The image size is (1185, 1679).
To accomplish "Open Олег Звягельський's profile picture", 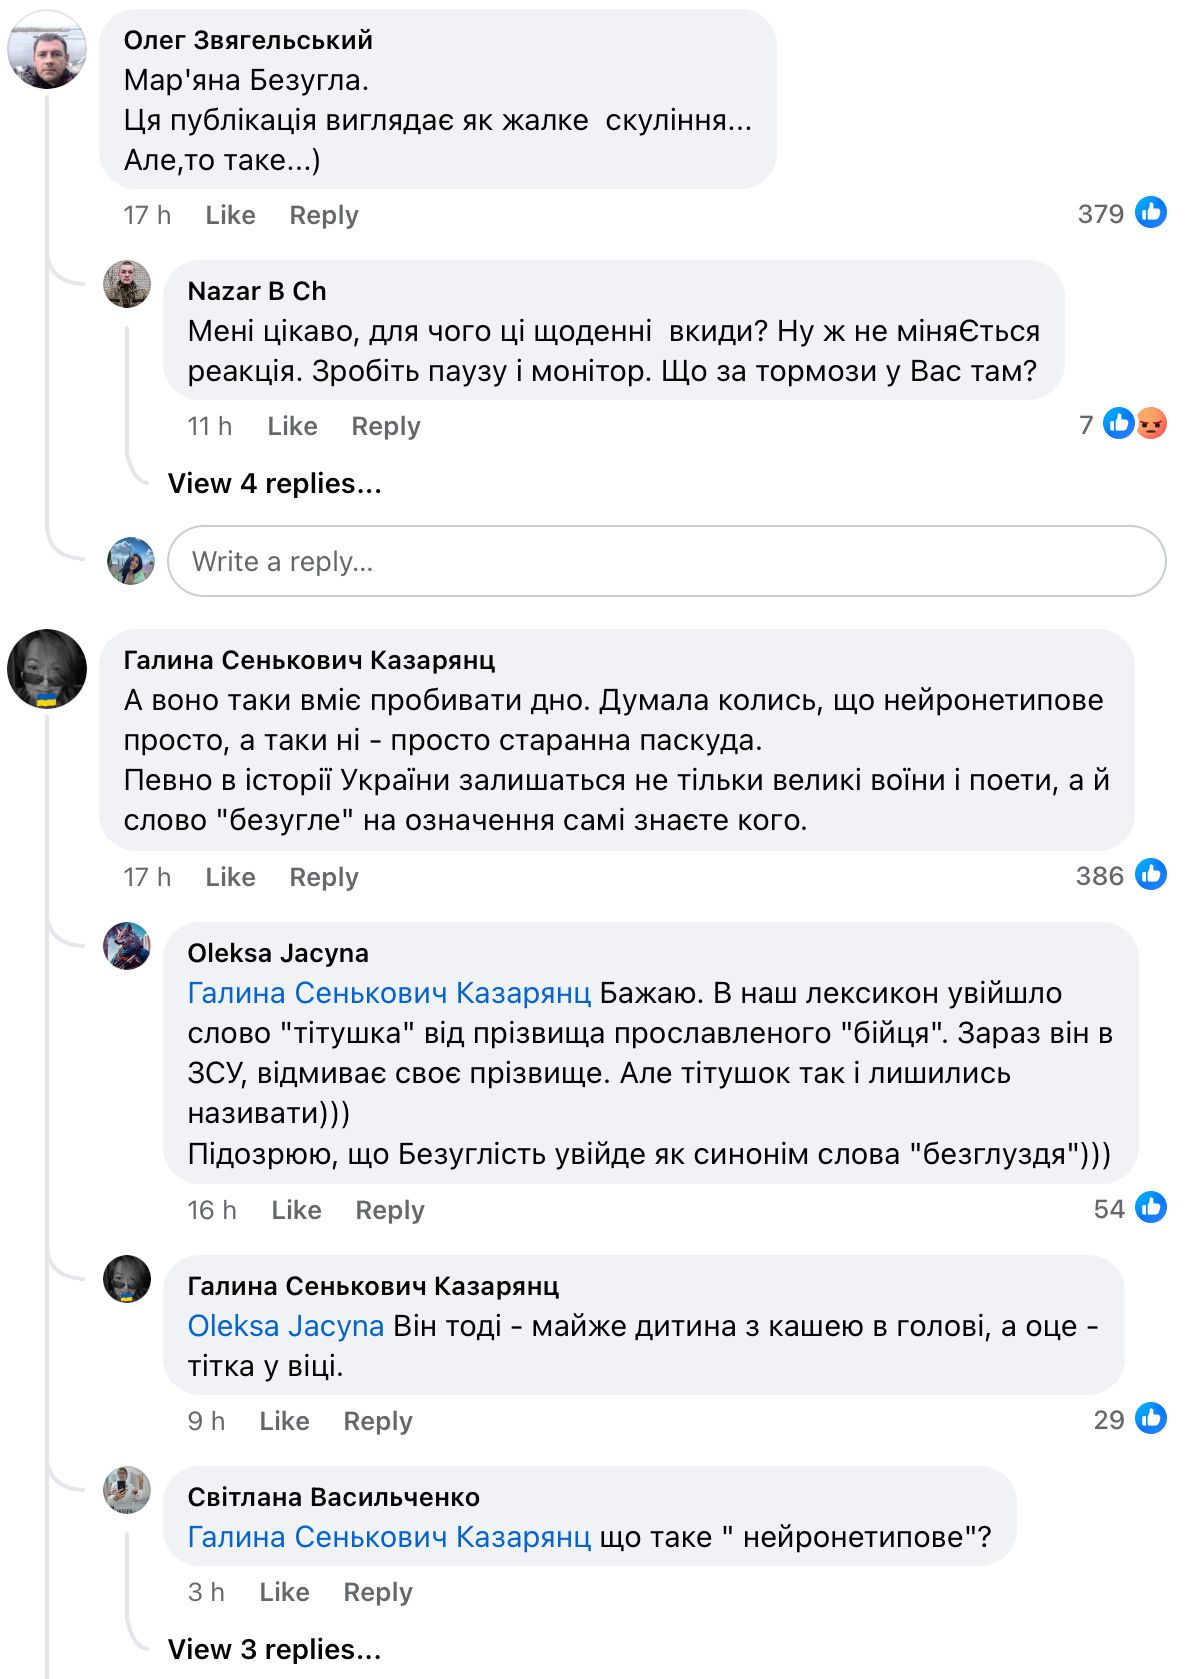I will point(46,50).
